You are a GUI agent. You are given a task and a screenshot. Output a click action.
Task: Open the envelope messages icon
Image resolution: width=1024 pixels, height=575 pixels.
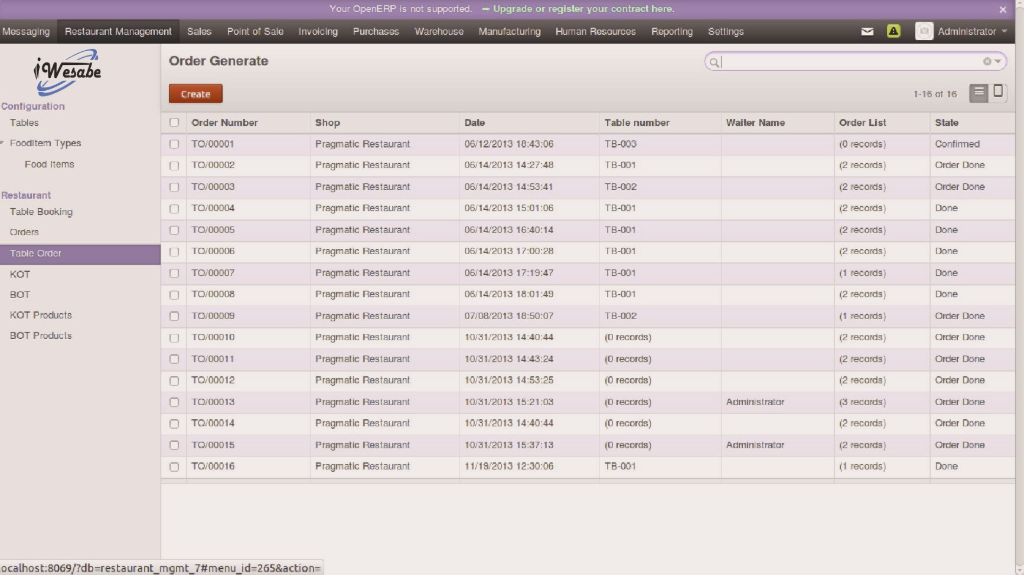[867, 32]
